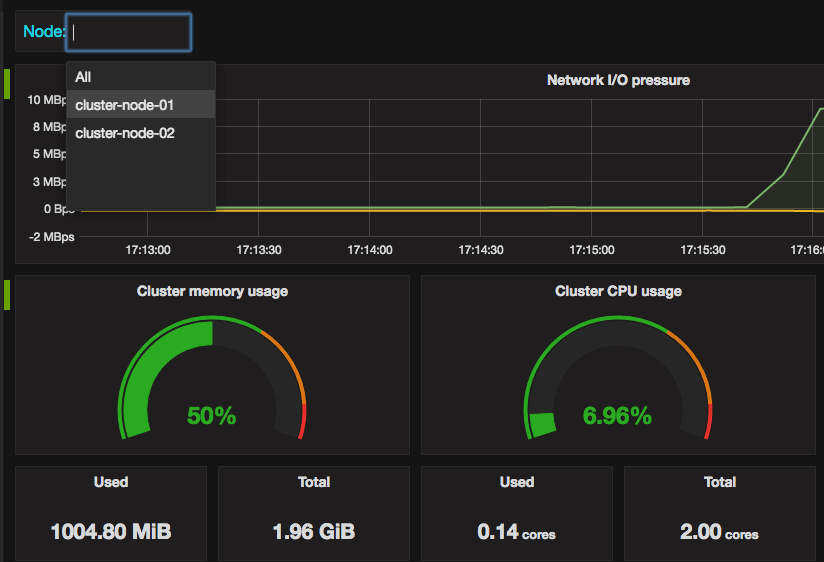
Task: Click the Node variable search input field
Action: pyautogui.click(x=129, y=33)
